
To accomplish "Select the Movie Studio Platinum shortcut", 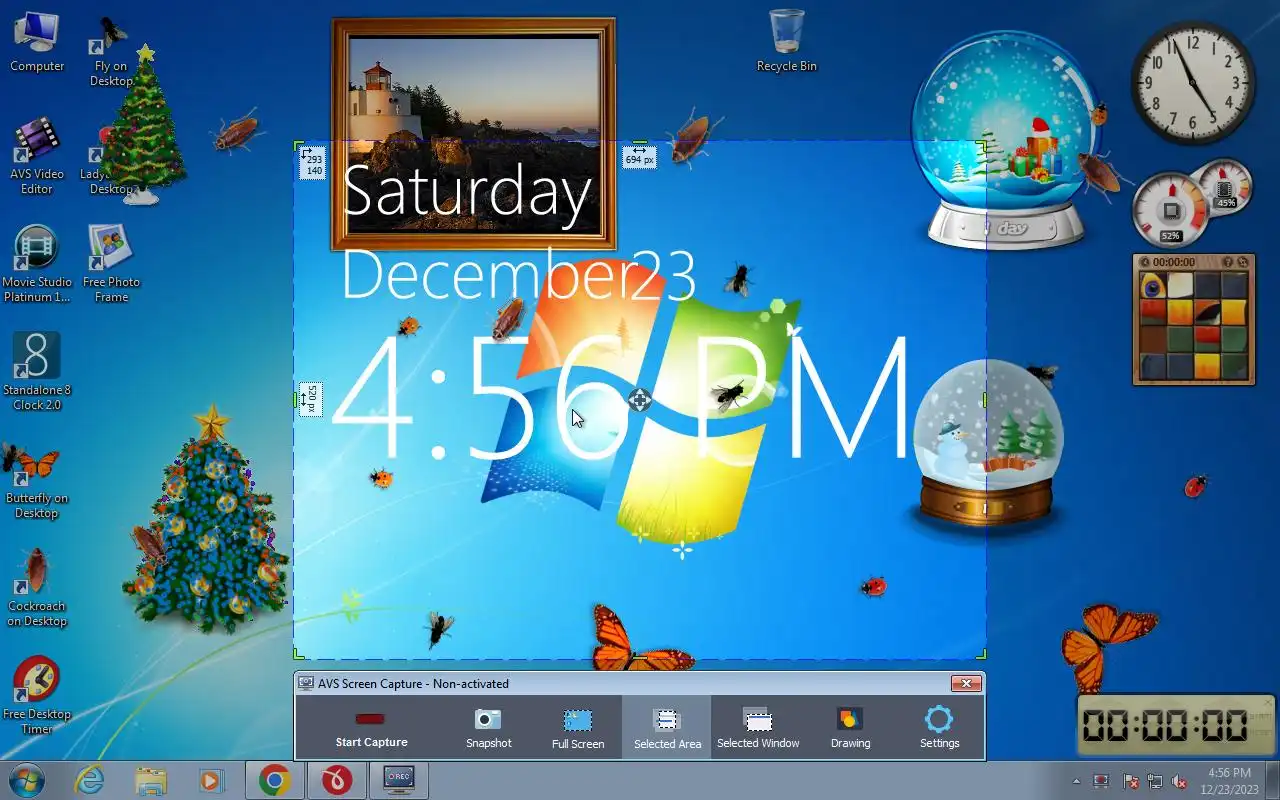I will click(x=37, y=264).
